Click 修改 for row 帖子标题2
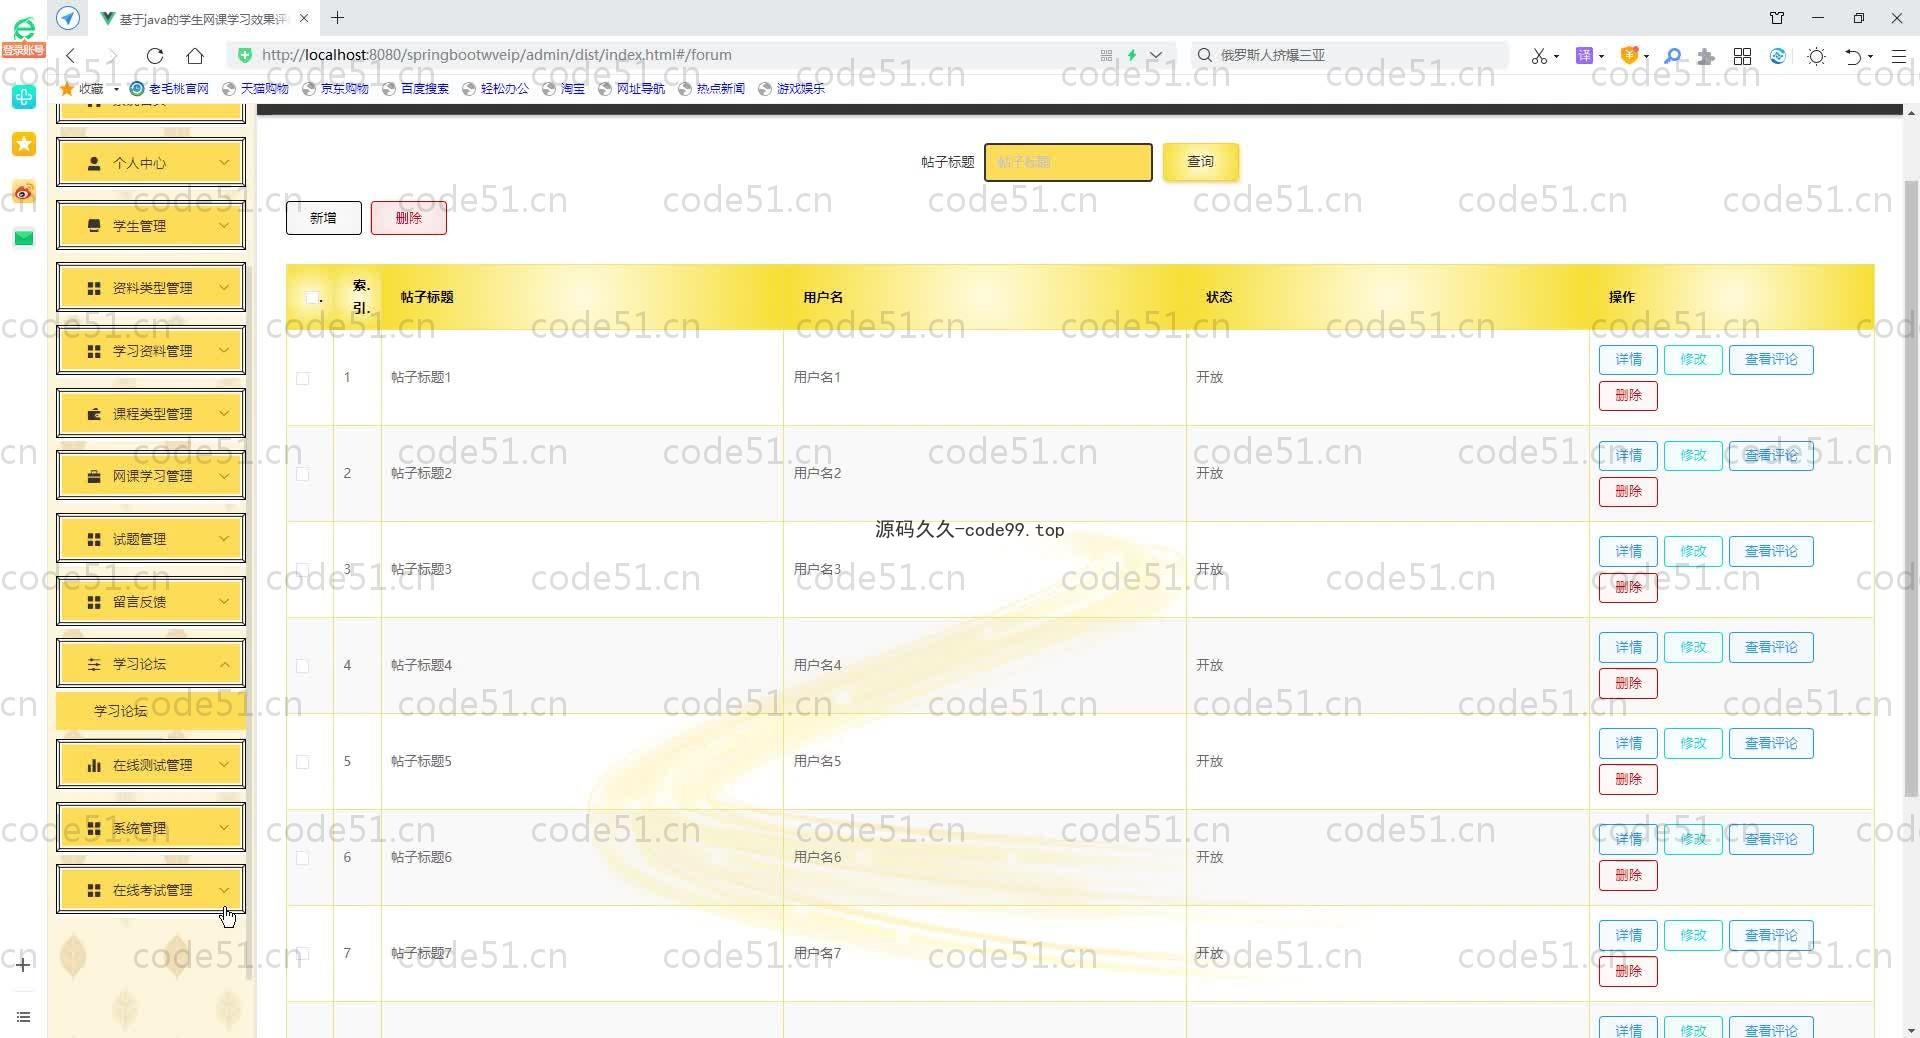This screenshot has width=1920, height=1038. (x=1693, y=456)
